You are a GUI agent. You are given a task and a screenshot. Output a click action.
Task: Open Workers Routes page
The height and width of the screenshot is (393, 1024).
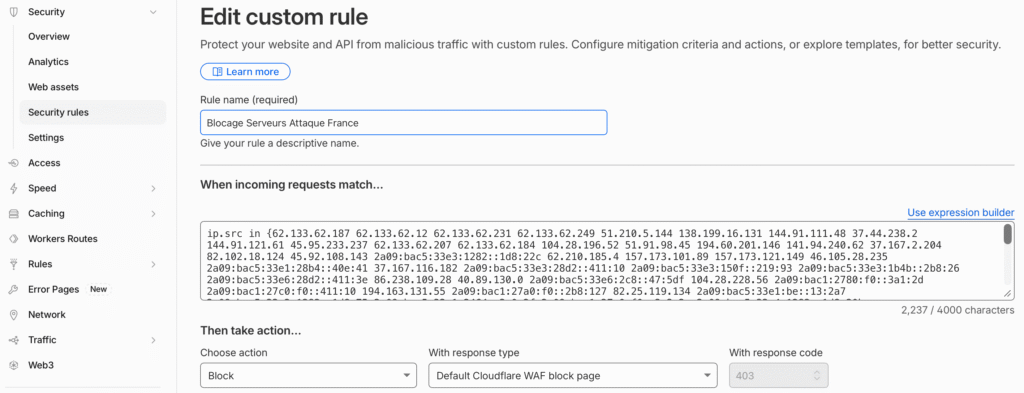[63, 239]
